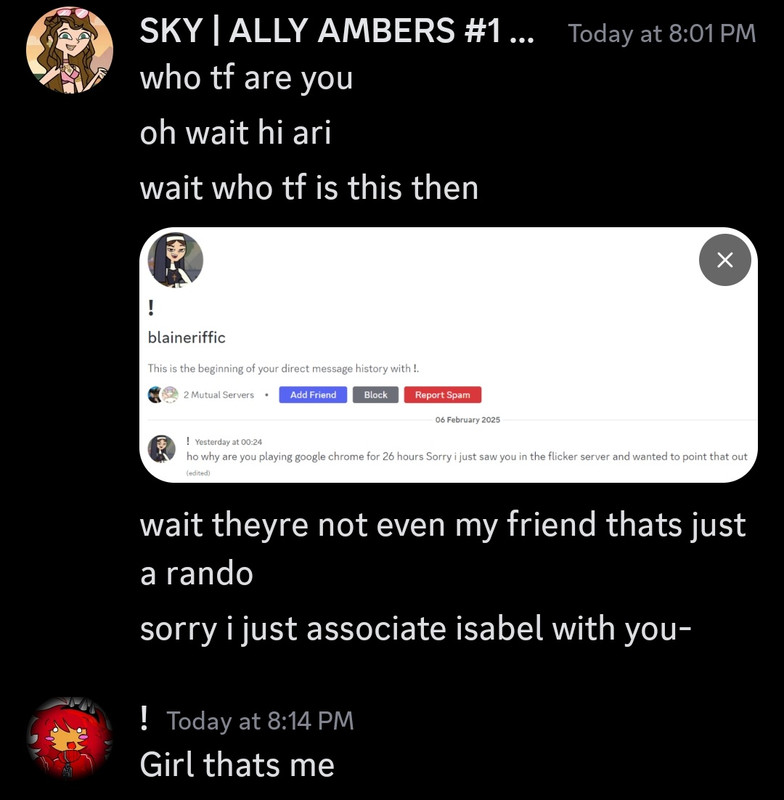Image resolution: width=784 pixels, height=800 pixels.
Task: Click the blaineriffic username text
Action: tap(186, 337)
